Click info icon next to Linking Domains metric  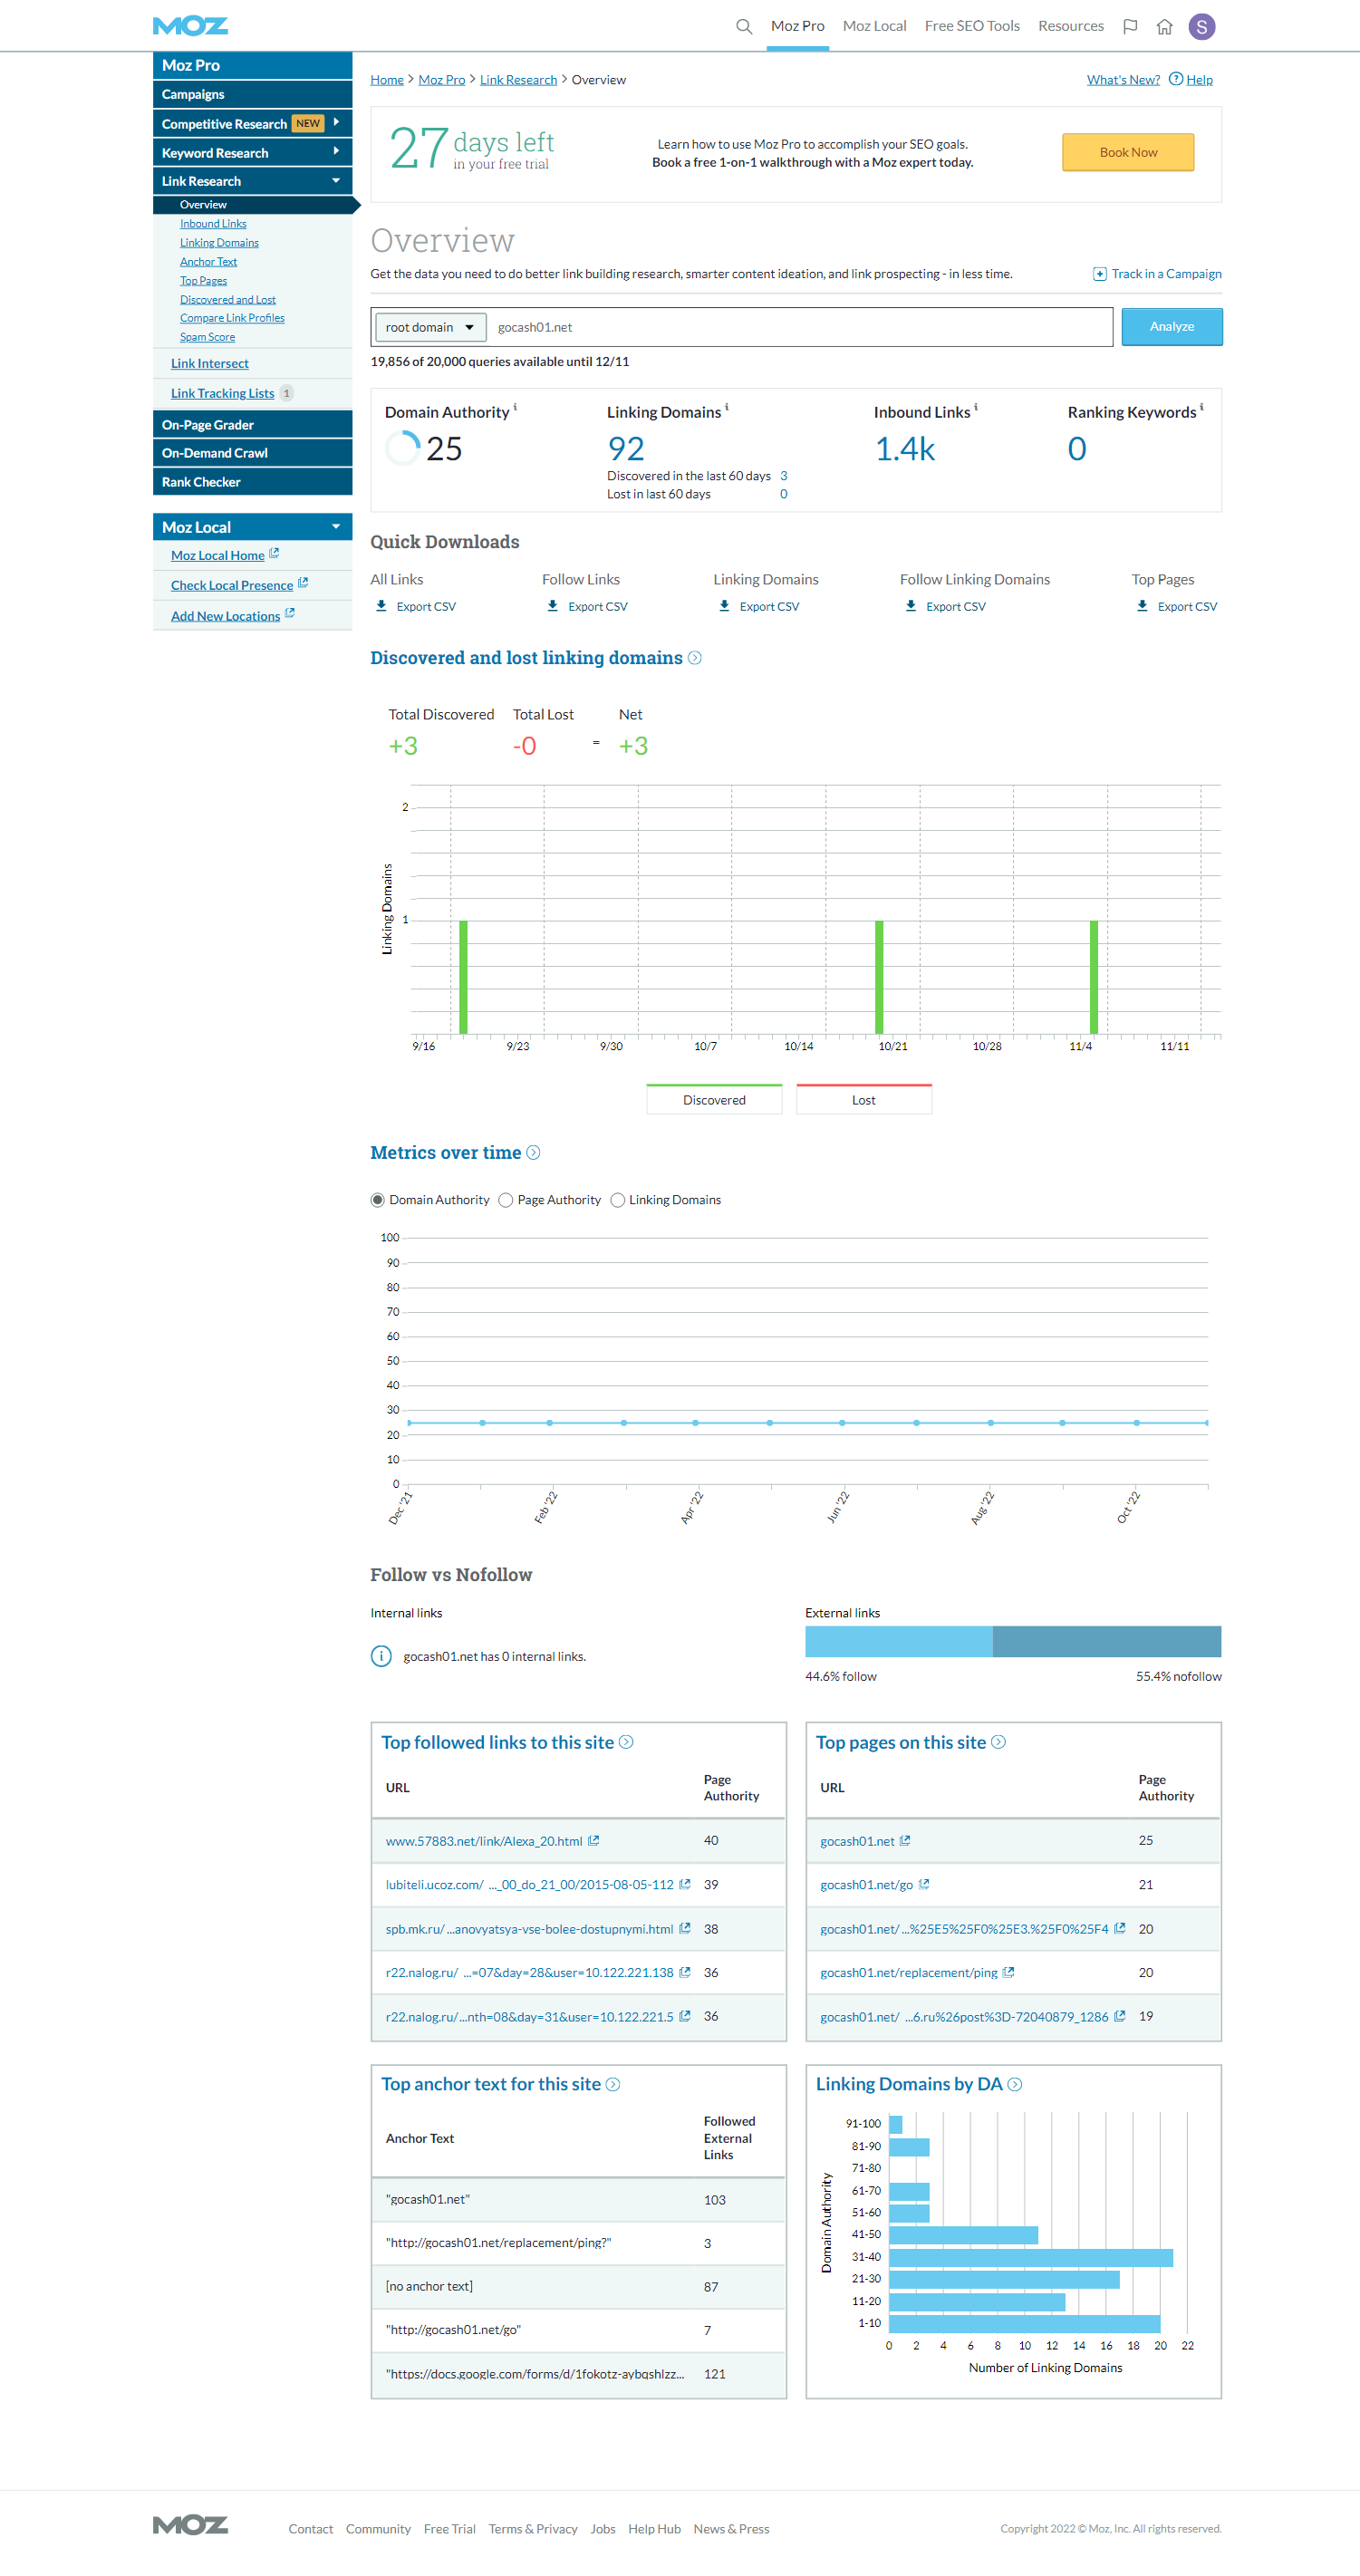click(x=727, y=407)
